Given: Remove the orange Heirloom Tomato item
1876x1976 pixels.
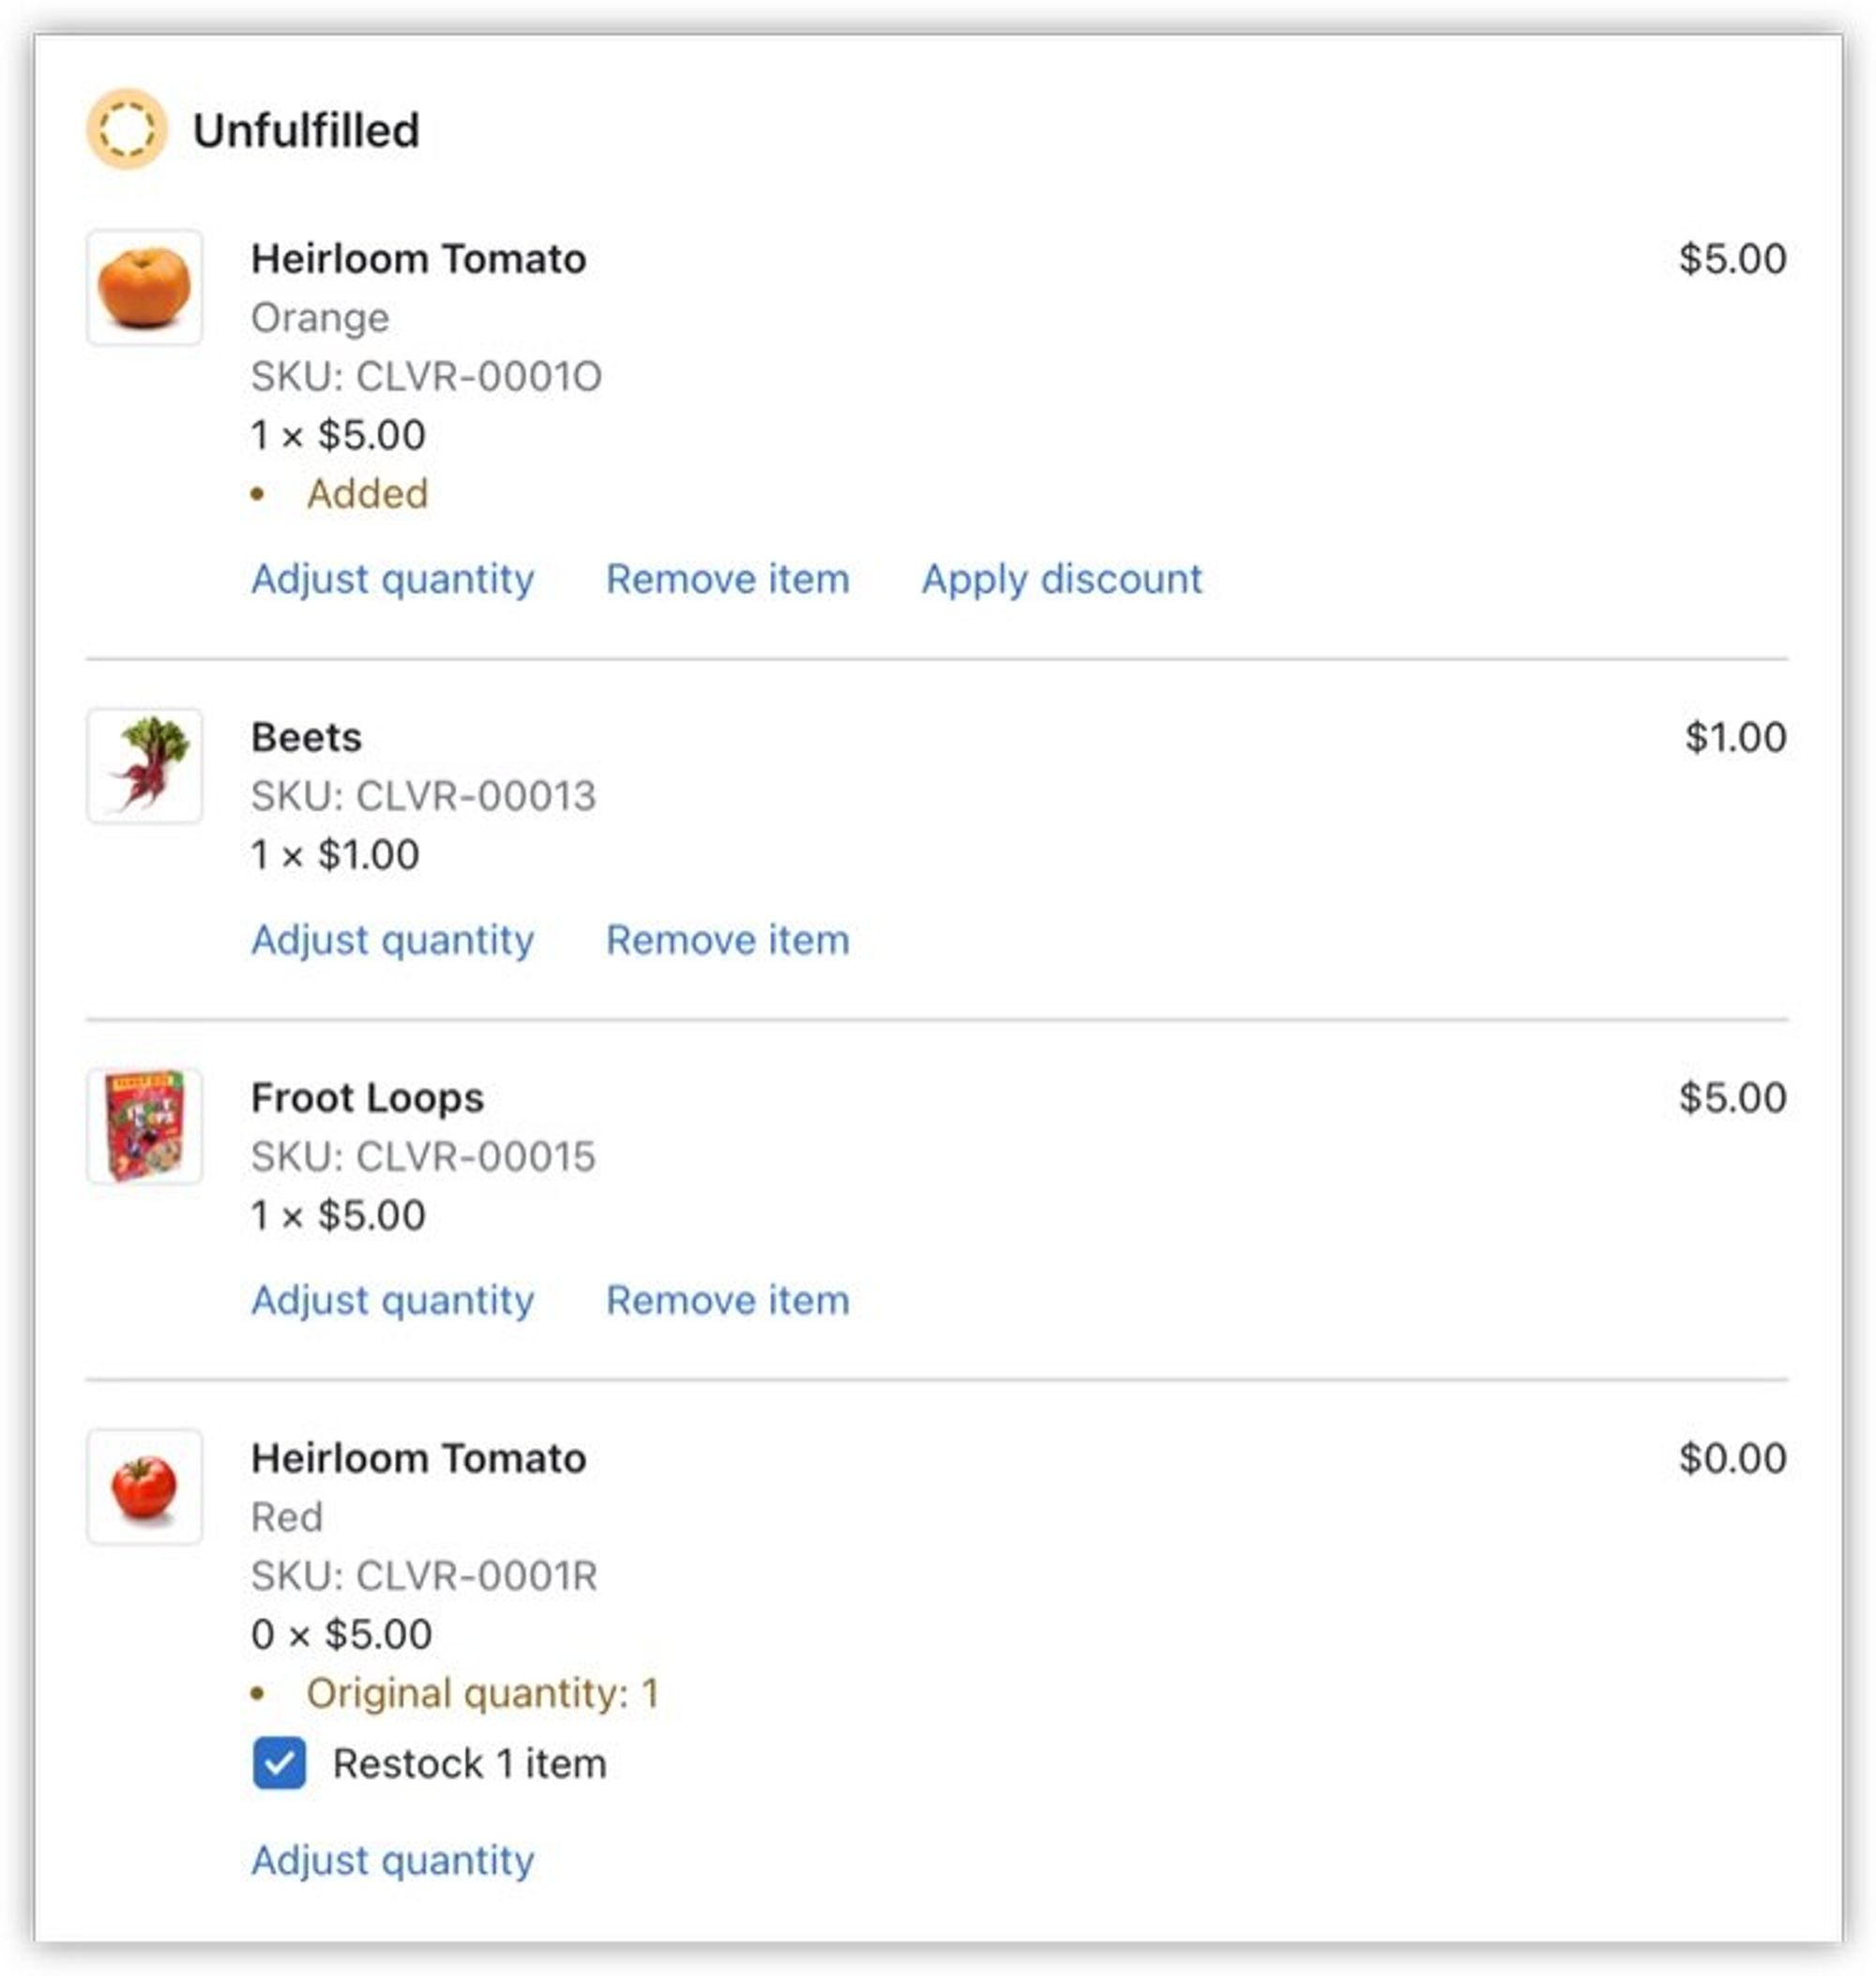Looking at the screenshot, I should pyautogui.click(x=727, y=579).
